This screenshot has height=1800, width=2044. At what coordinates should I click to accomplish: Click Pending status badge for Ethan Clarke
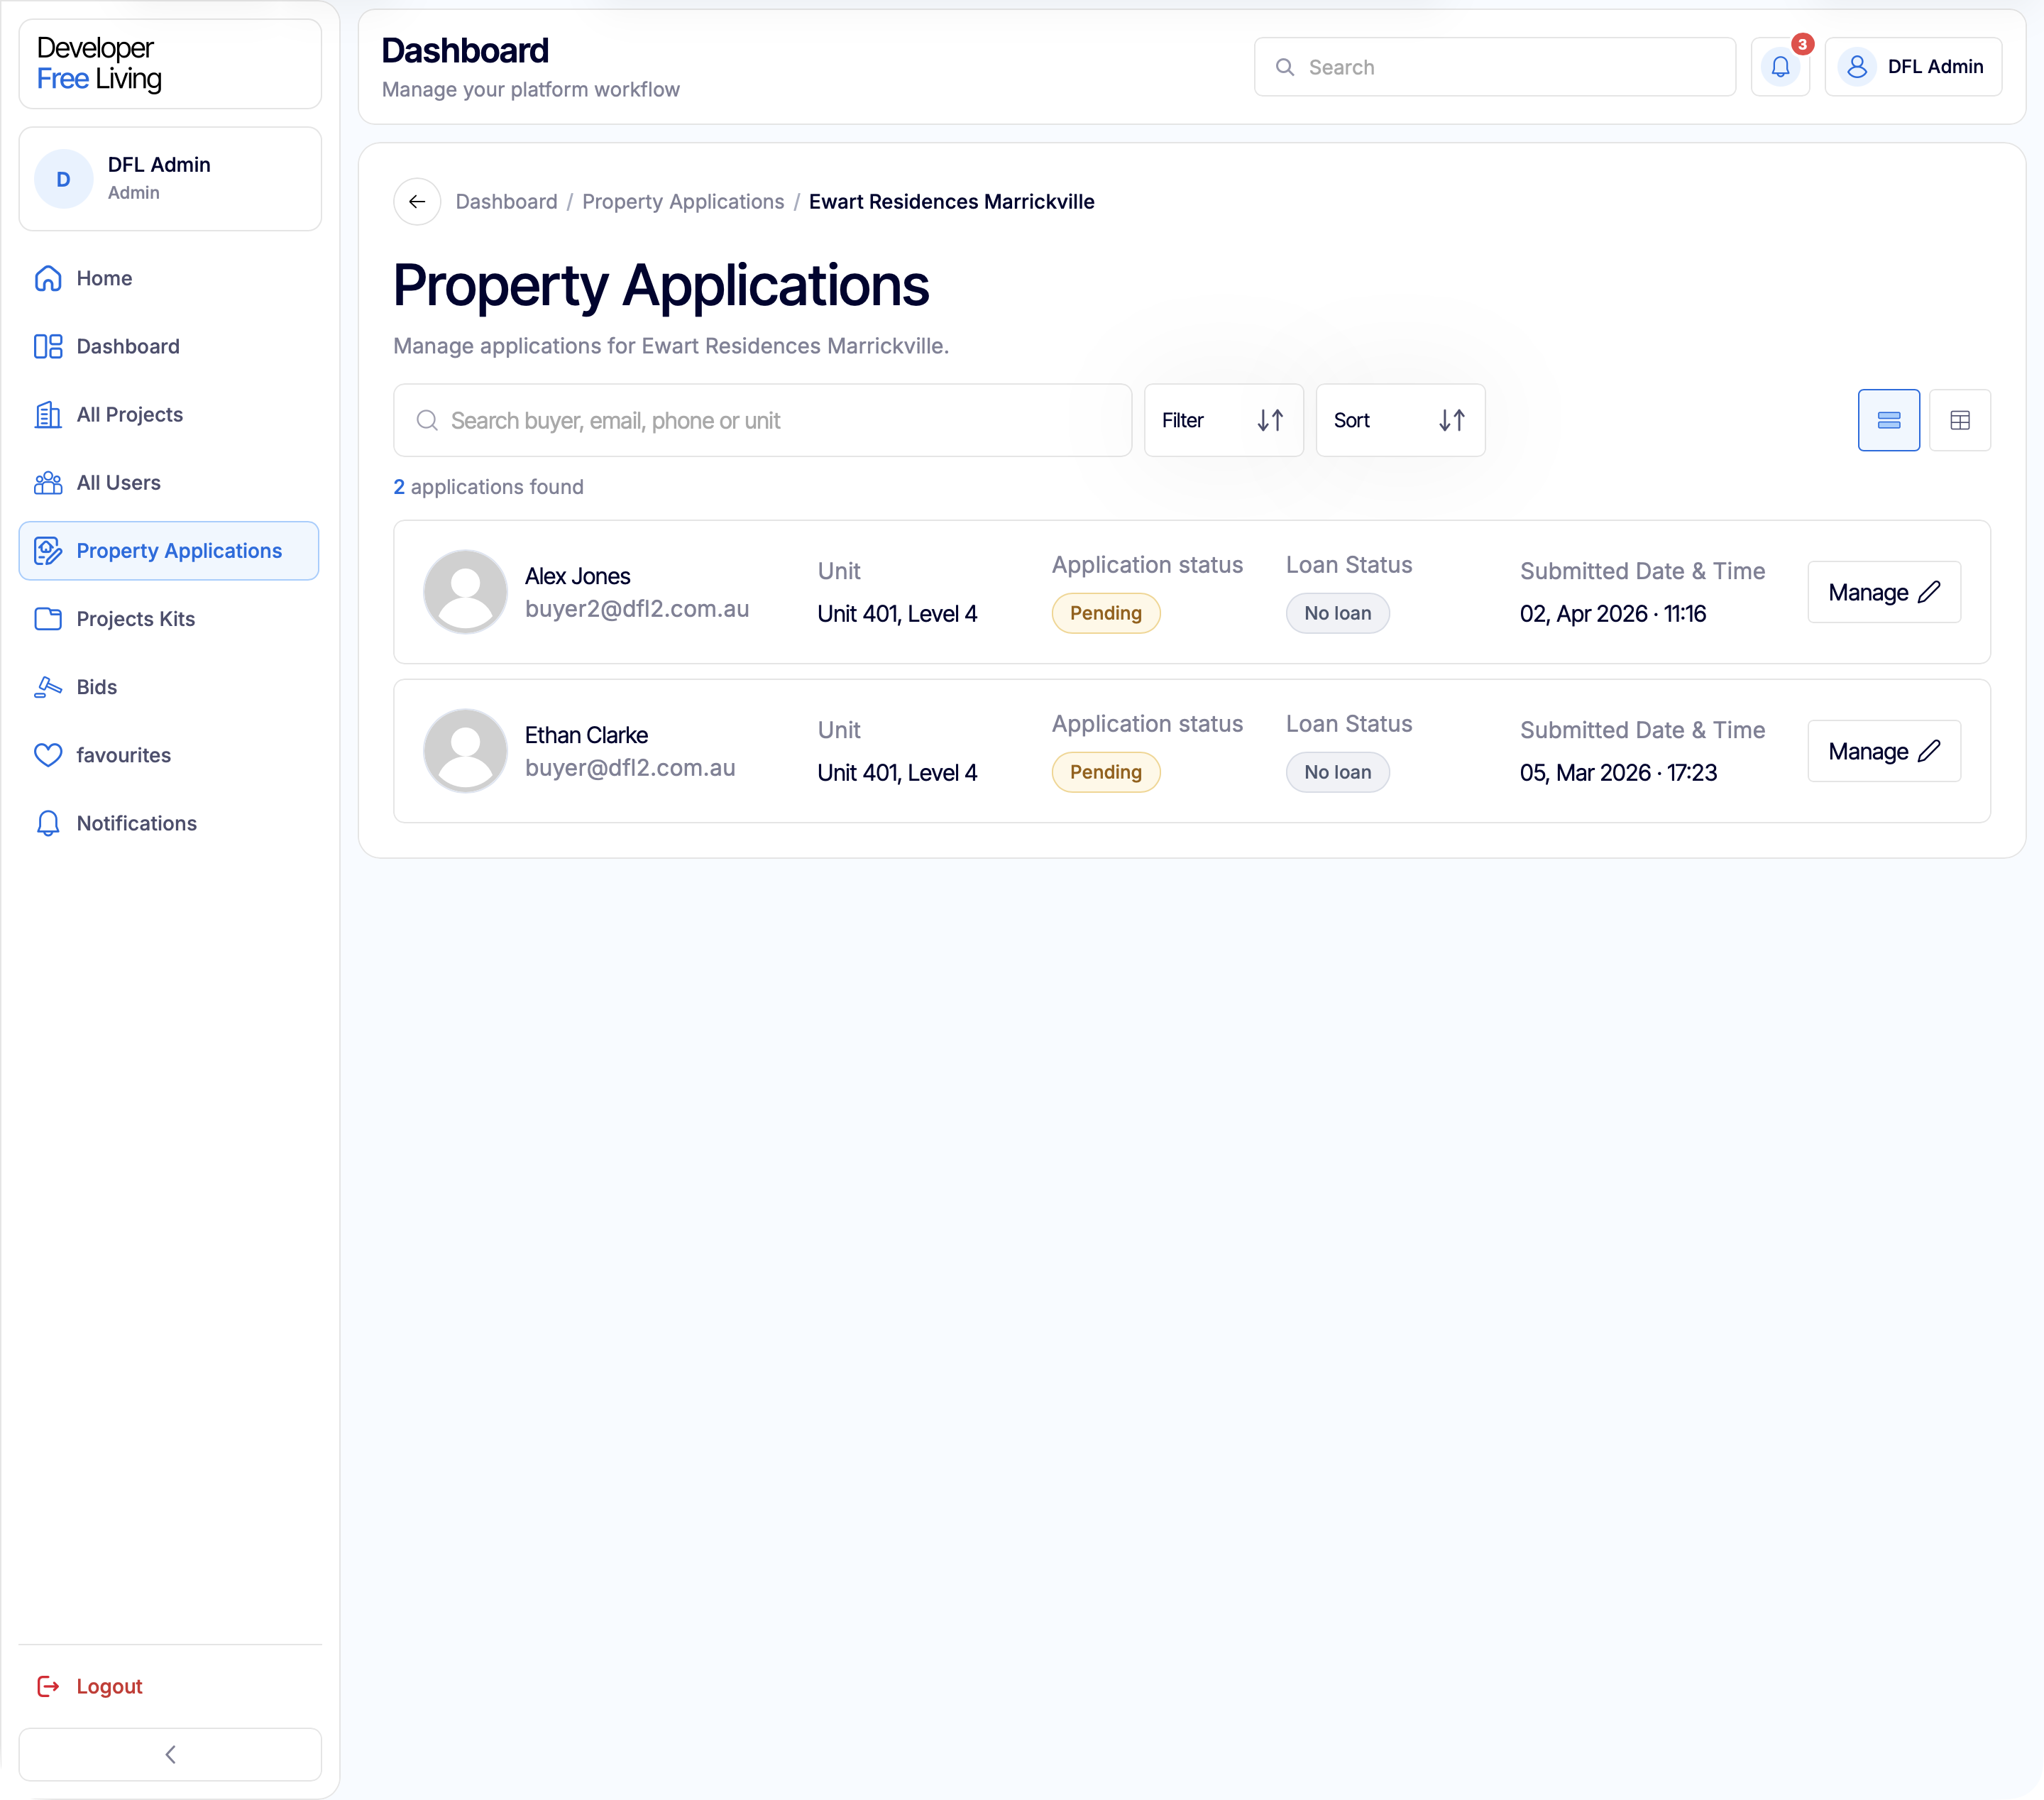click(1106, 772)
